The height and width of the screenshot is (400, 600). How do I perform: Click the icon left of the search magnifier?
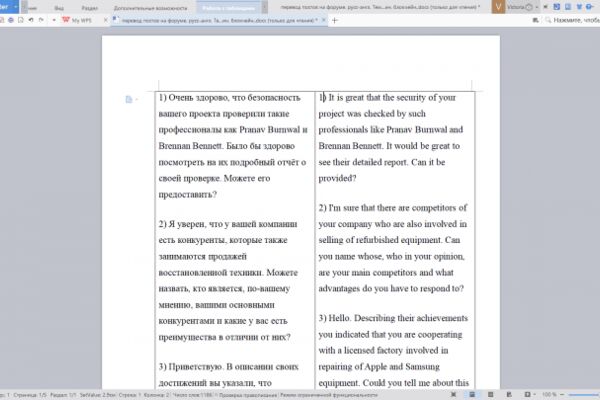(535, 20)
